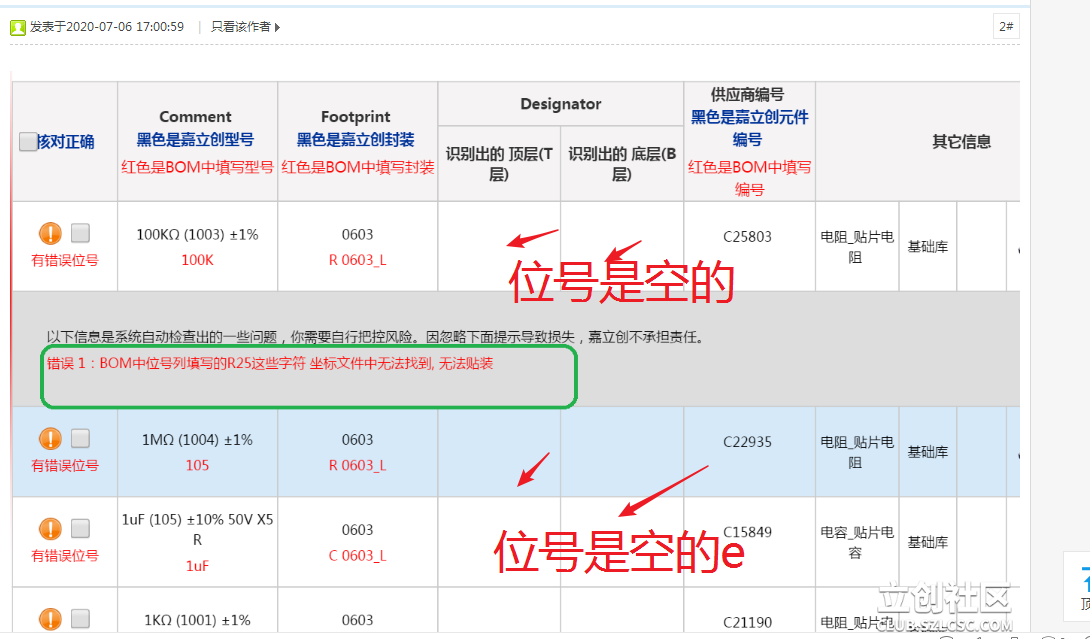Click the orange warning icon in the 1uF row
Screen dimensions: 1090x639
tap(50, 529)
